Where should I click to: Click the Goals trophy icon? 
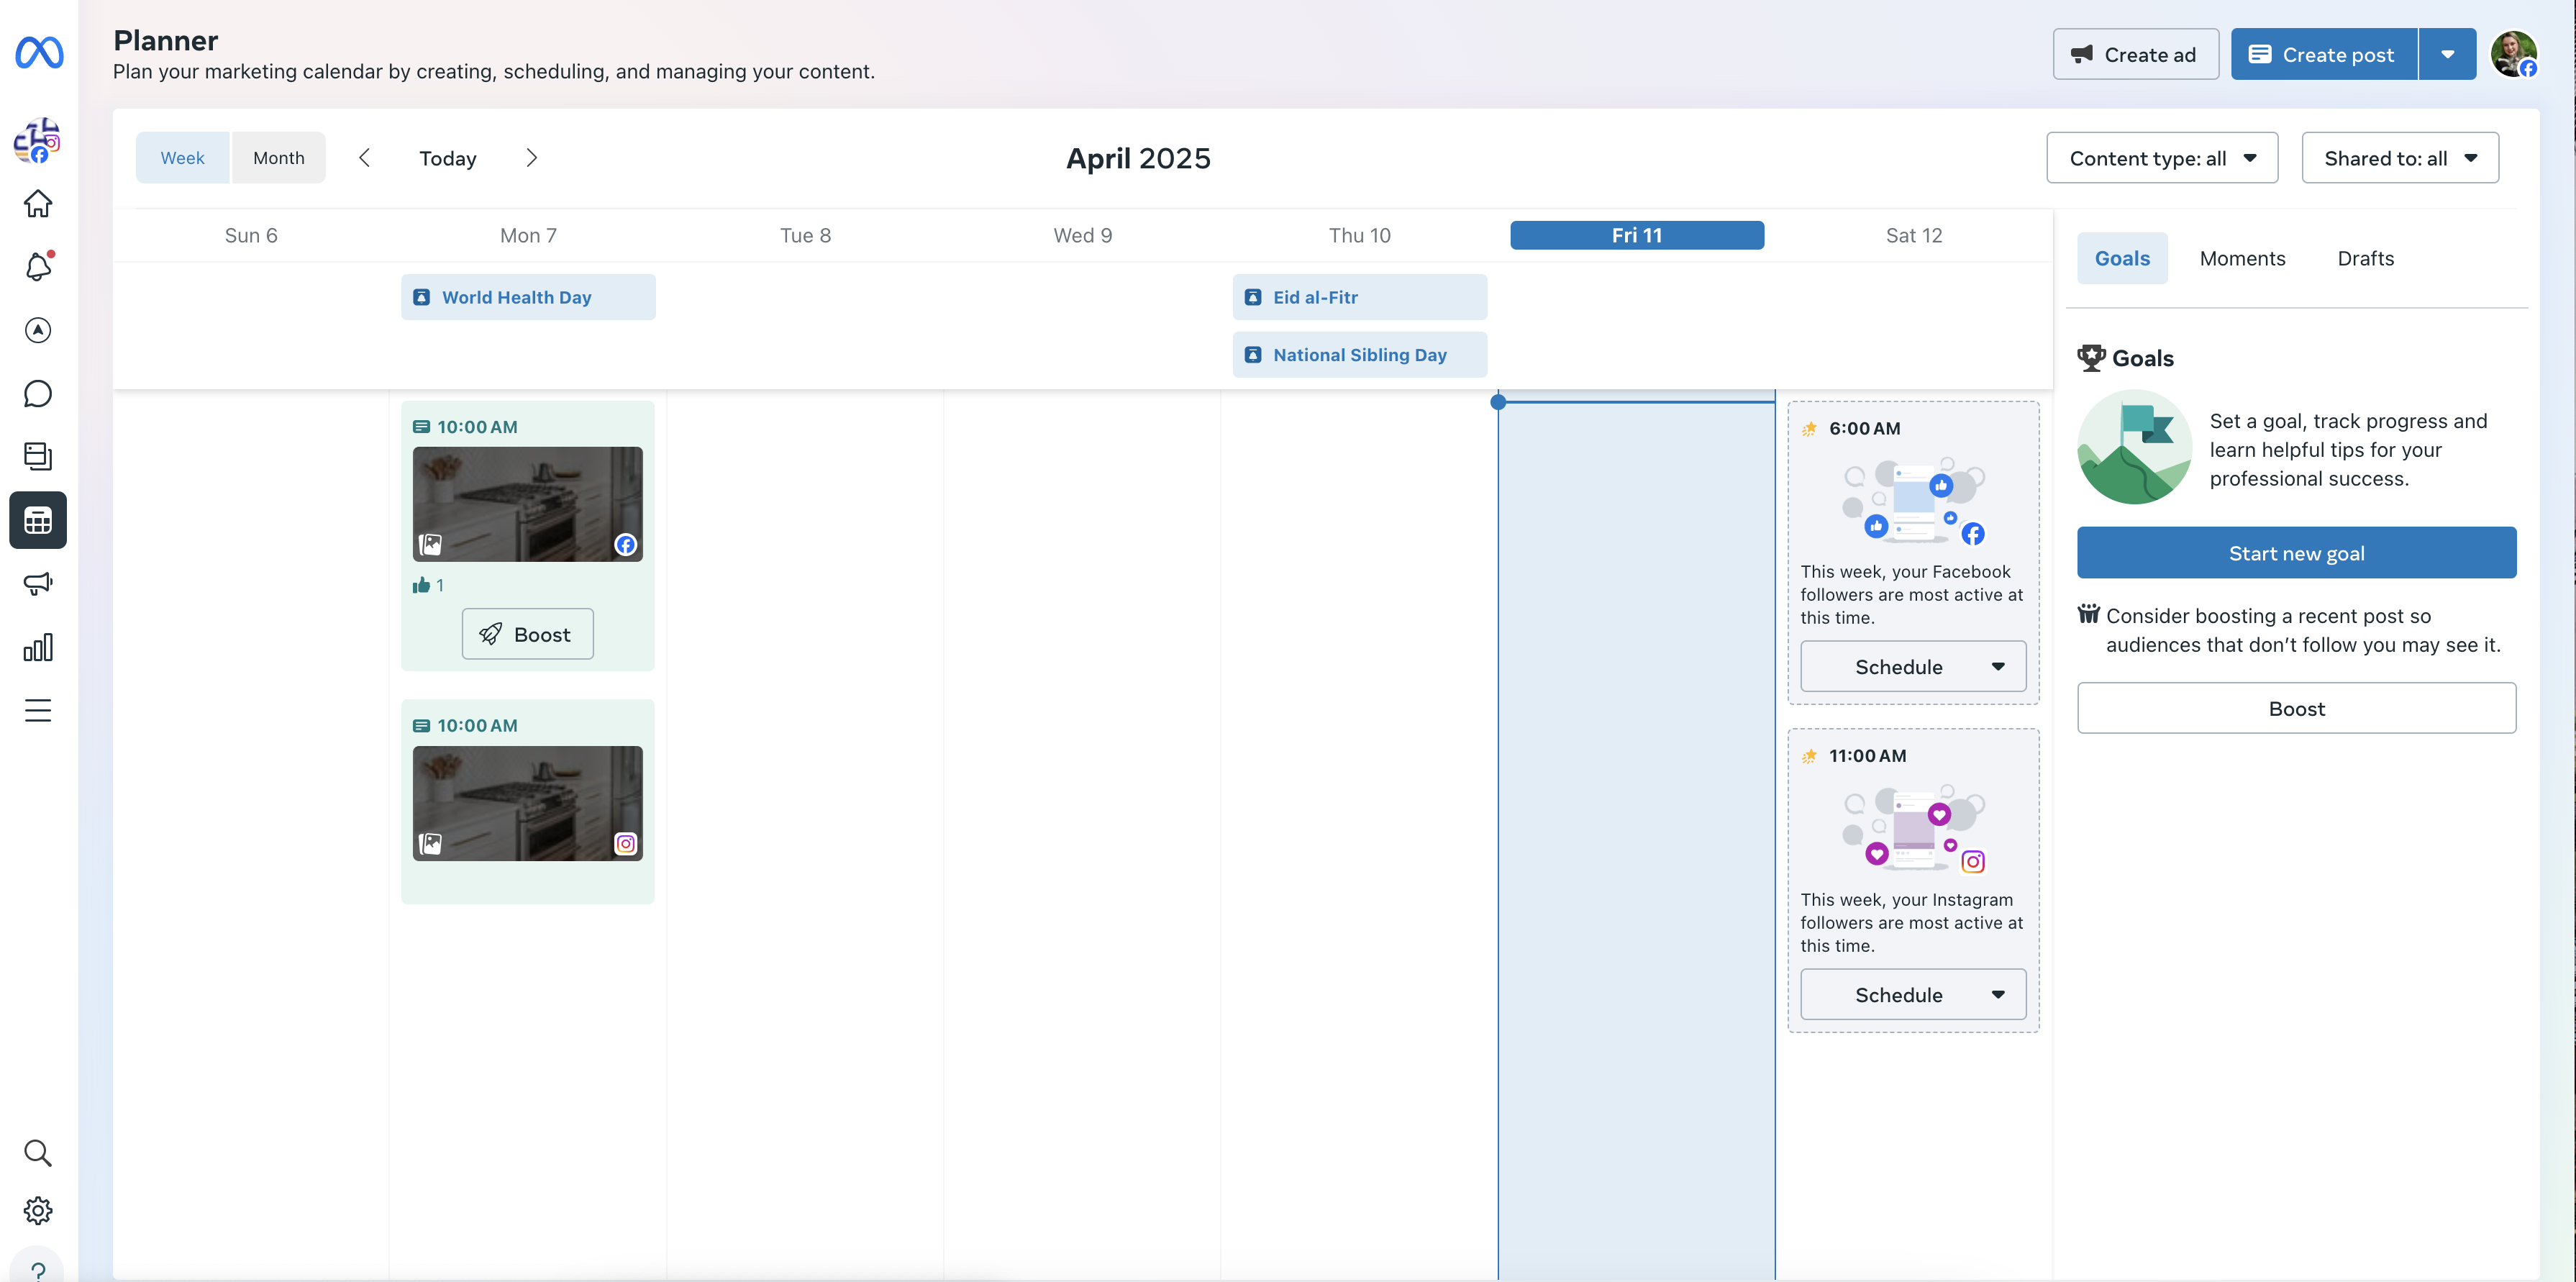[x=2091, y=357]
